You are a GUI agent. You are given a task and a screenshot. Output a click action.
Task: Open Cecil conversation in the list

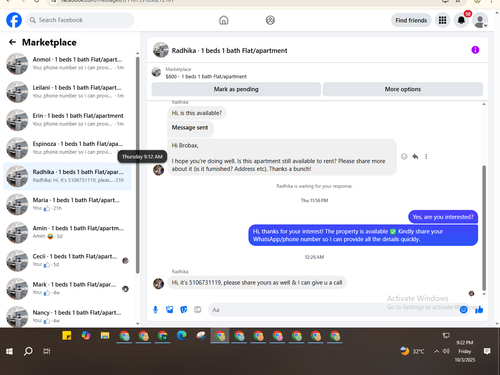(67, 260)
